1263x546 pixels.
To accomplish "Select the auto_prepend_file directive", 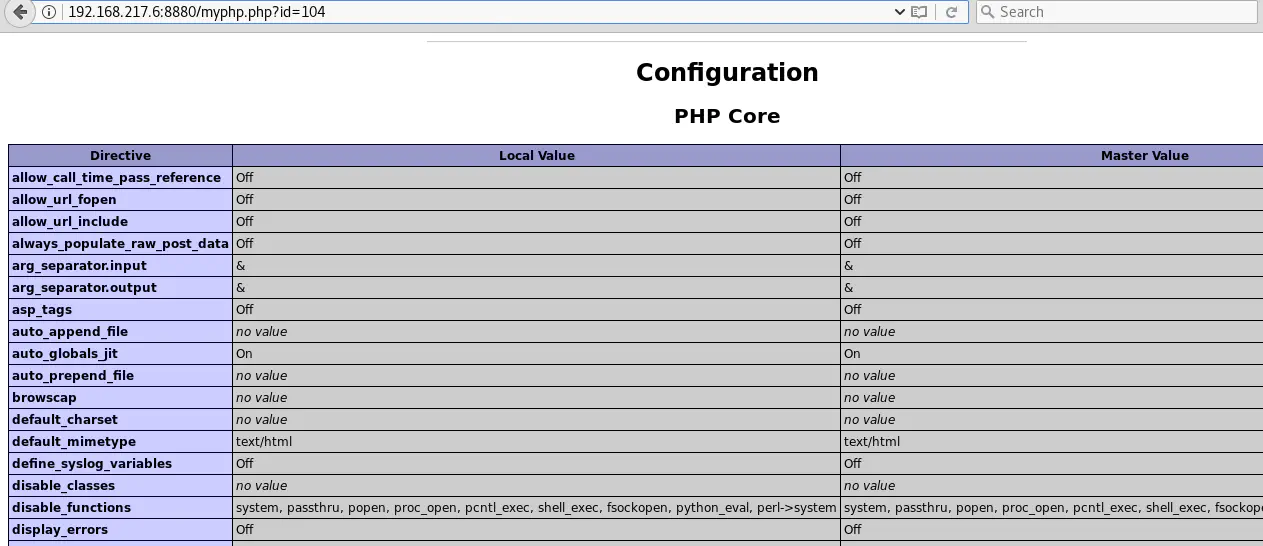I will [120, 375].
